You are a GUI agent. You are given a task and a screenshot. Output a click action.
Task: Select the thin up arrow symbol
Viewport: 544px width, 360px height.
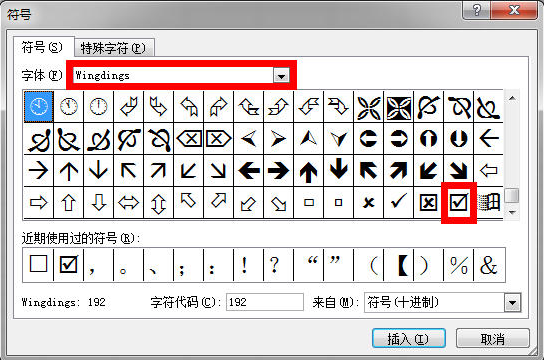68,171
